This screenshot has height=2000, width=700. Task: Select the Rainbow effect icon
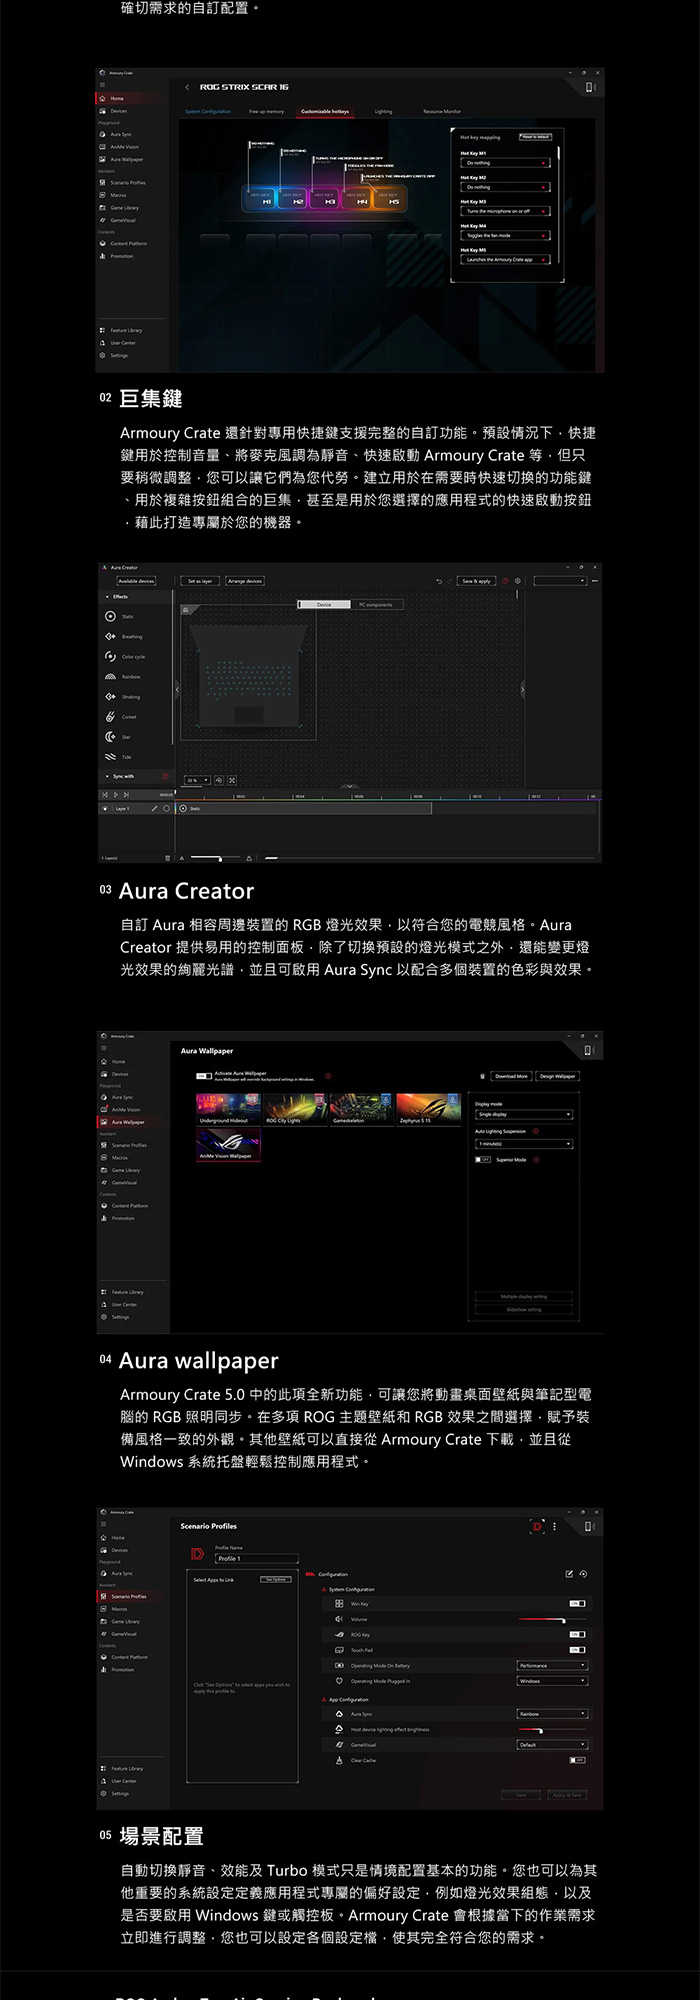[110, 677]
